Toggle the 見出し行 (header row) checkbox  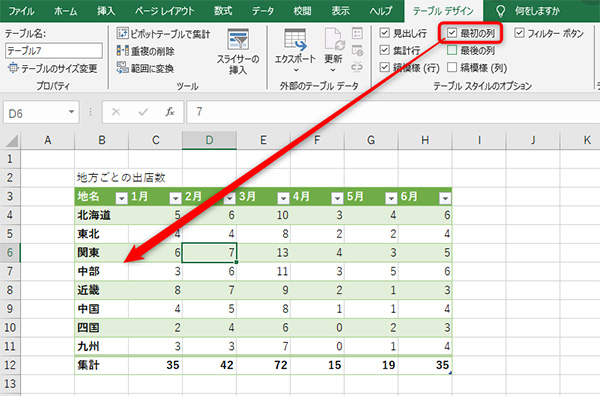385,33
